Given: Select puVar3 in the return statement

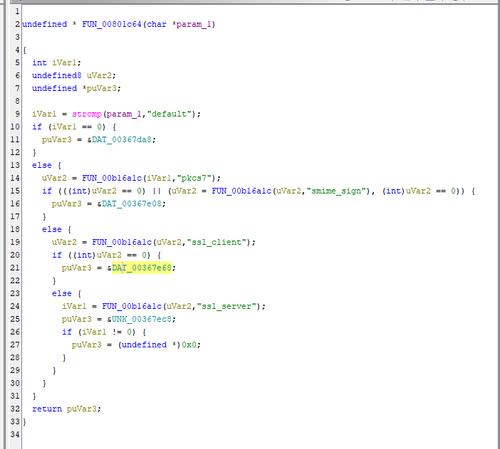Looking at the screenshot, I should click(82, 409).
